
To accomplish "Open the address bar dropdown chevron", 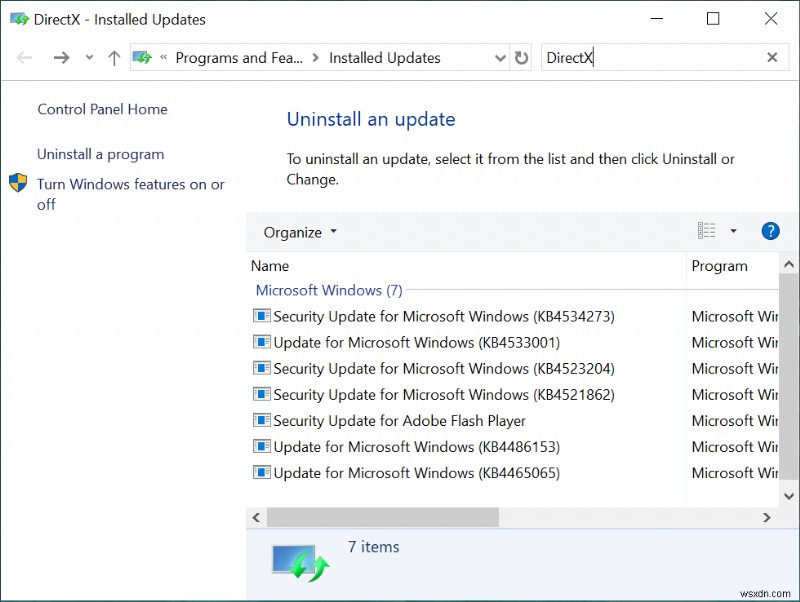I will click(500, 57).
